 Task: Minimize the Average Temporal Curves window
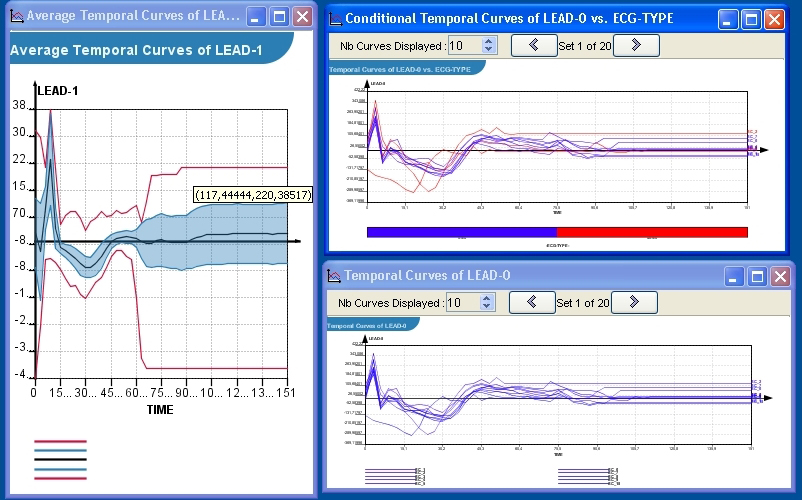coord(256,17)
